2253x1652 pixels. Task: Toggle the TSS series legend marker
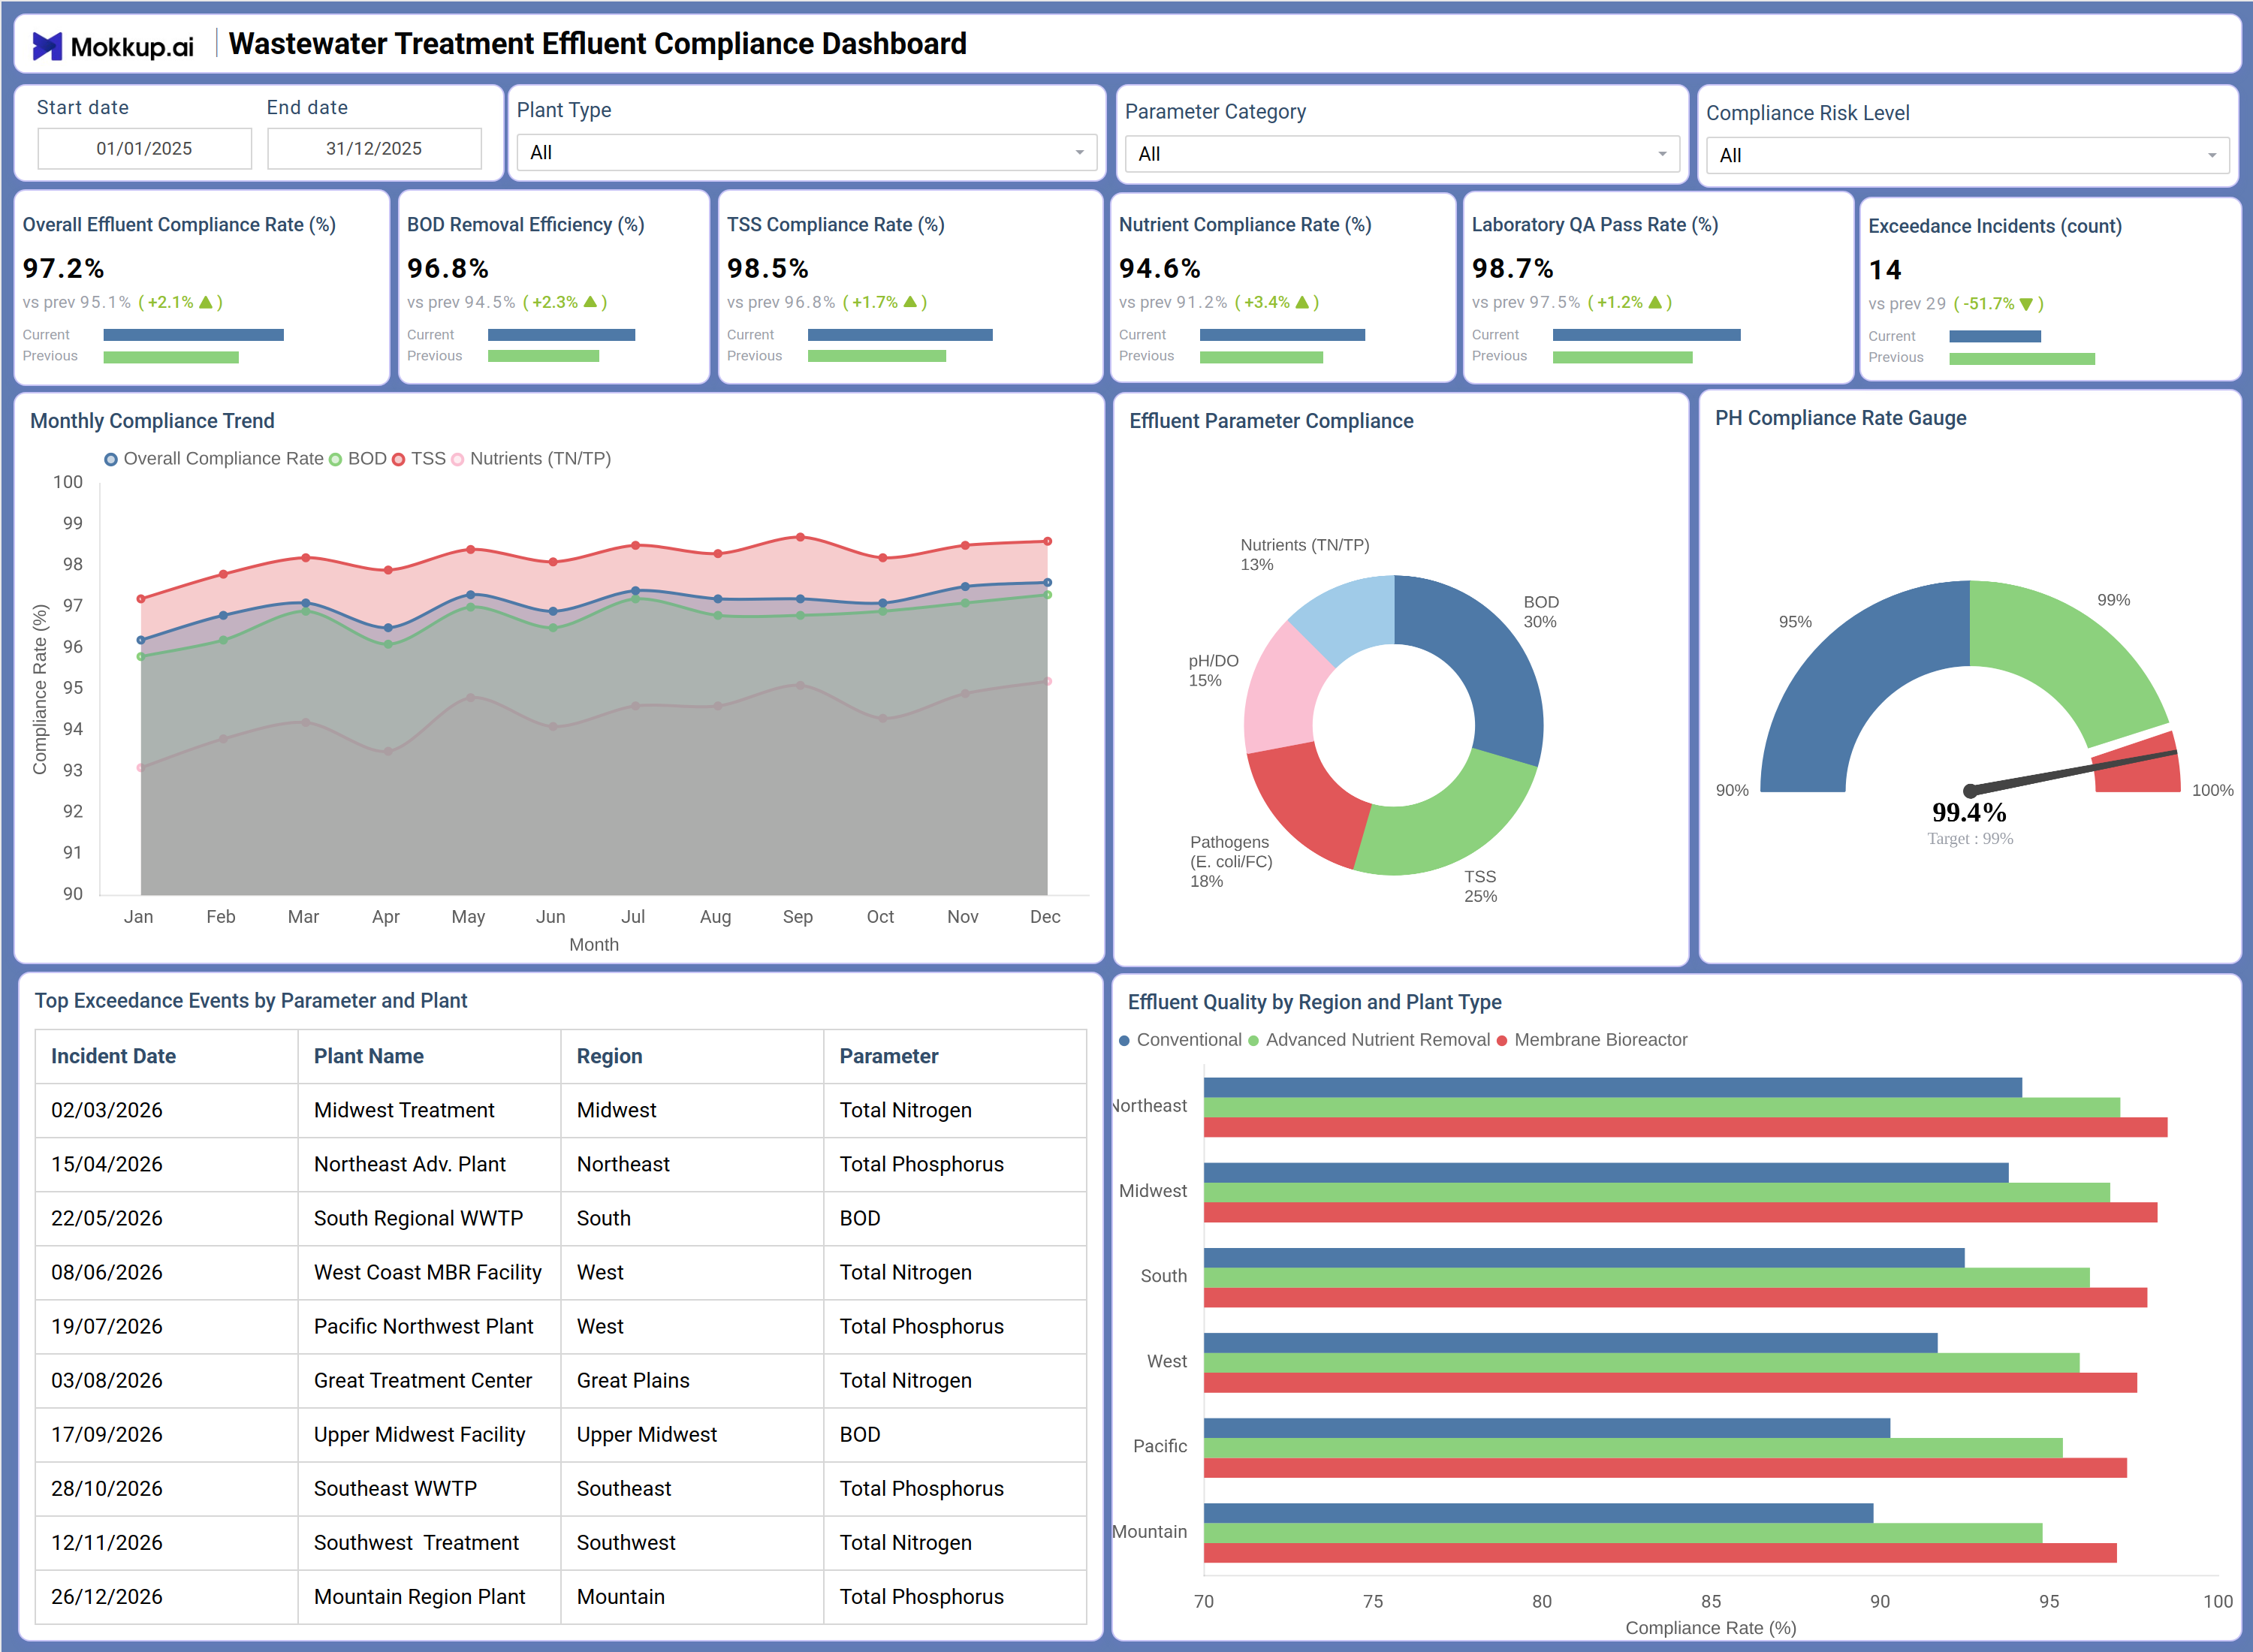pyautogui.click(x=399, y=459)
